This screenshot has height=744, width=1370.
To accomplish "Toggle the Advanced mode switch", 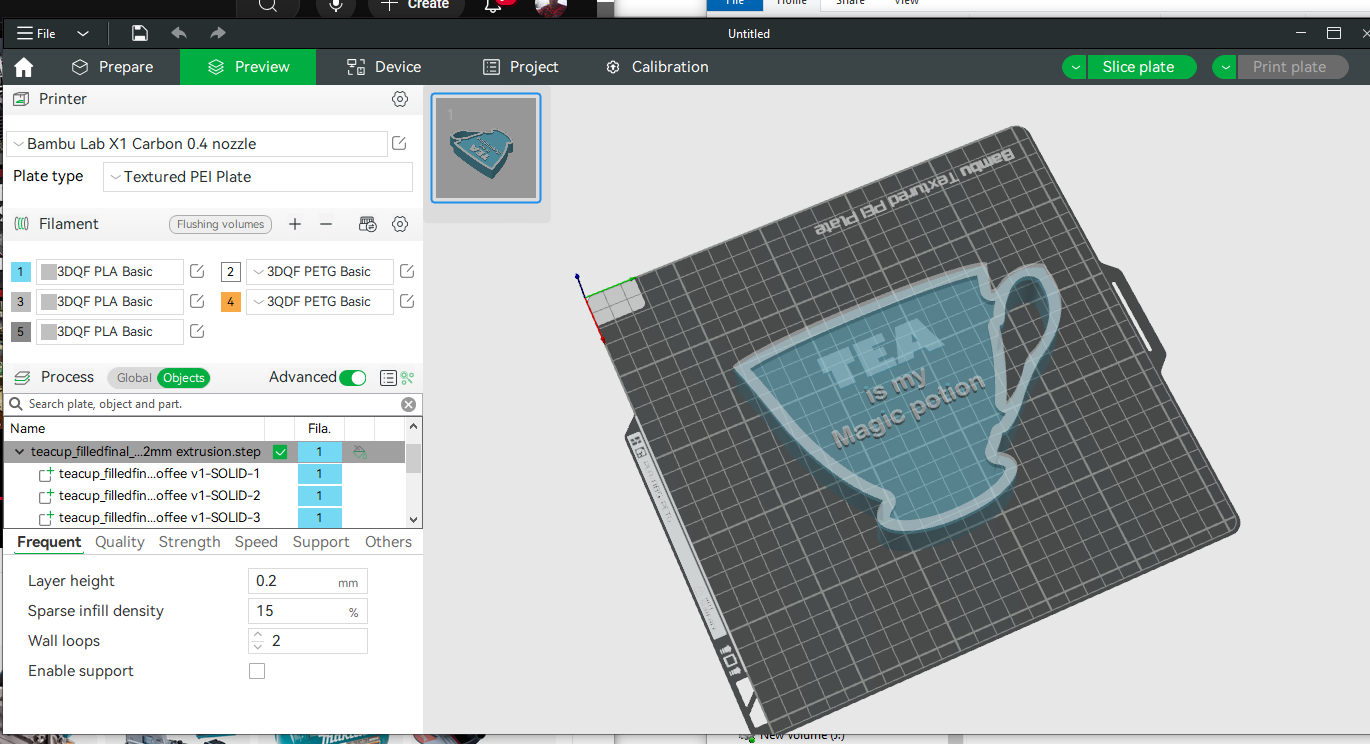I will coord(352,377).
